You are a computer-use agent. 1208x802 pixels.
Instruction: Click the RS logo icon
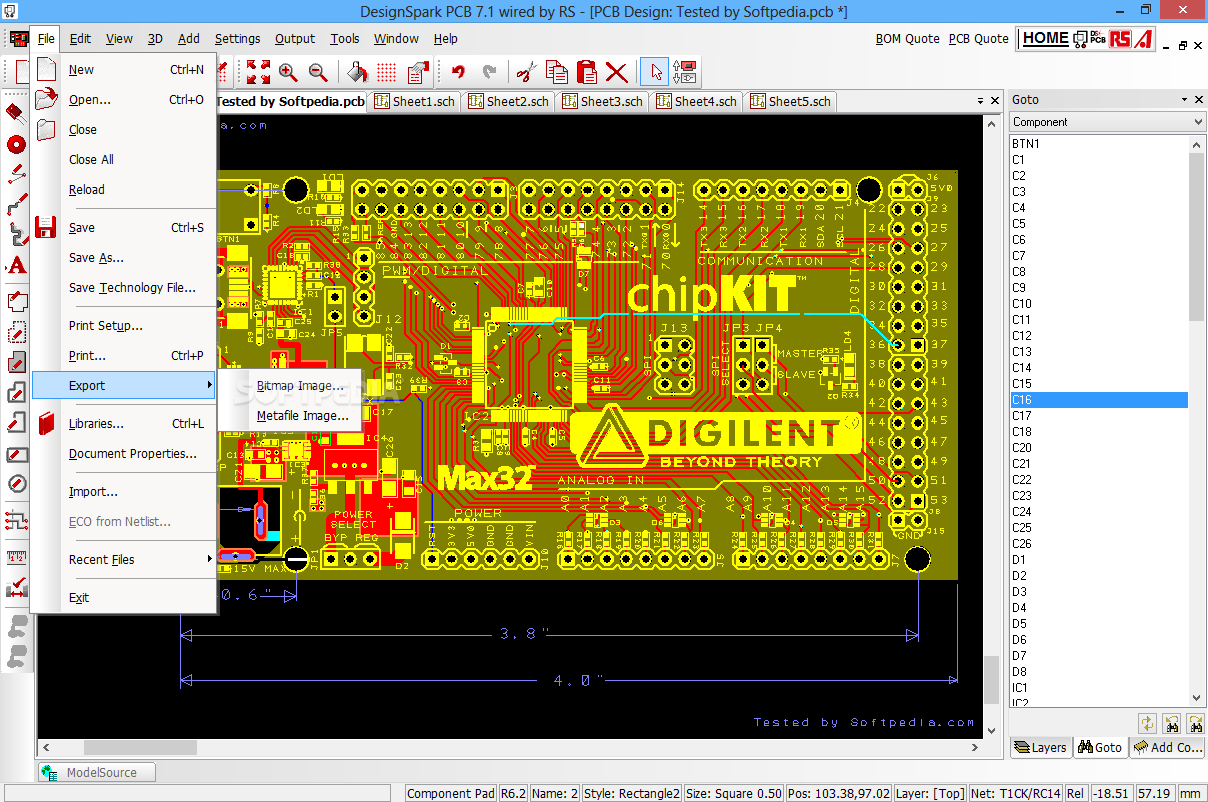pos(1120,39)
